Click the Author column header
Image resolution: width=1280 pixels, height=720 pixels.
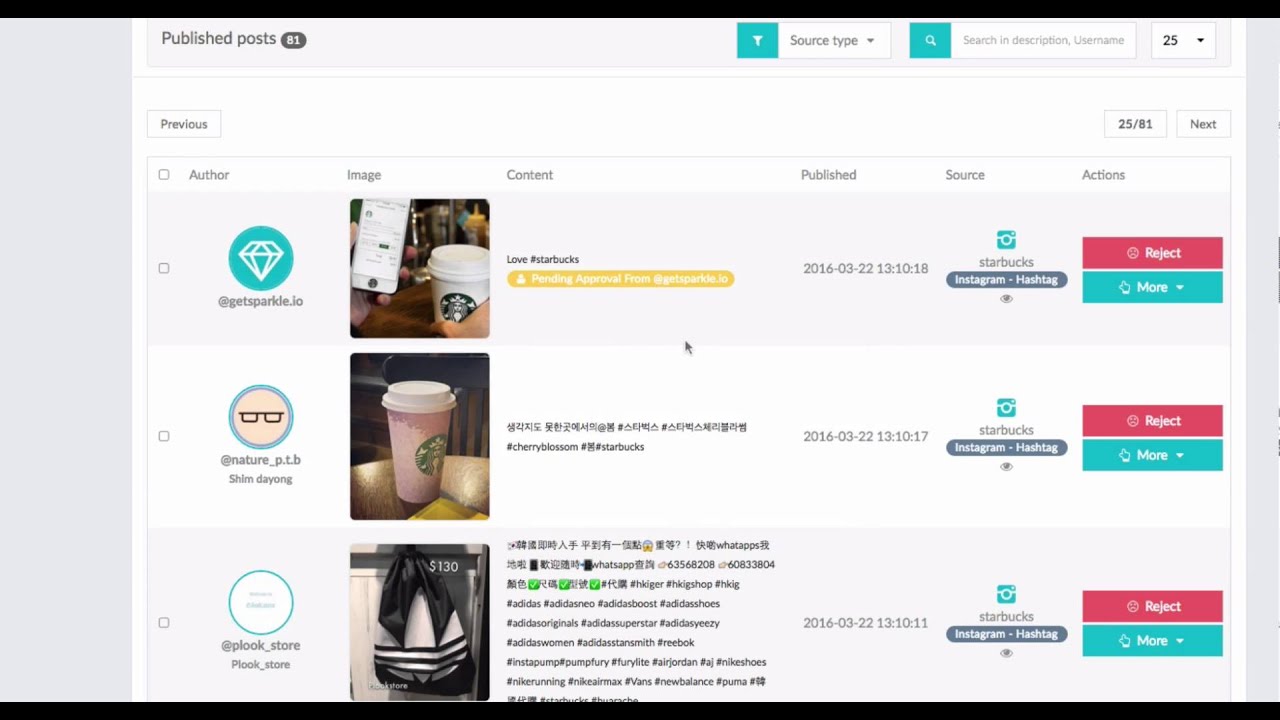point(209,175)
